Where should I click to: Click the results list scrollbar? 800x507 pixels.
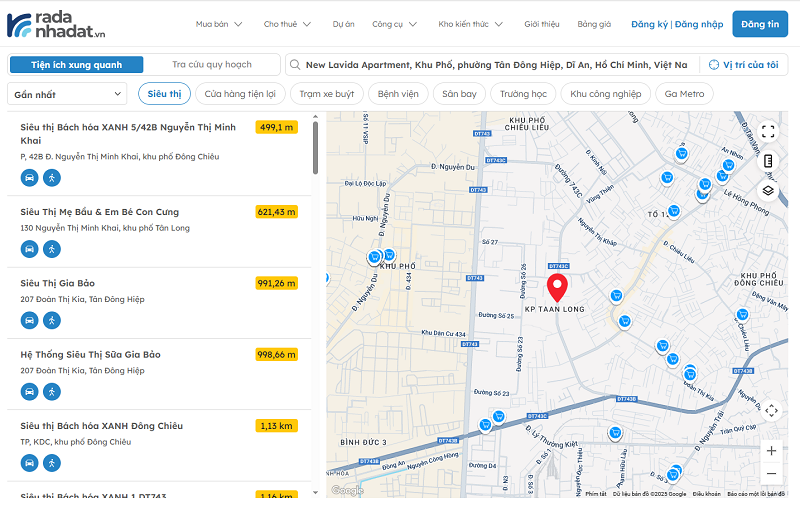pyautogui.click(x=316, y=150)
